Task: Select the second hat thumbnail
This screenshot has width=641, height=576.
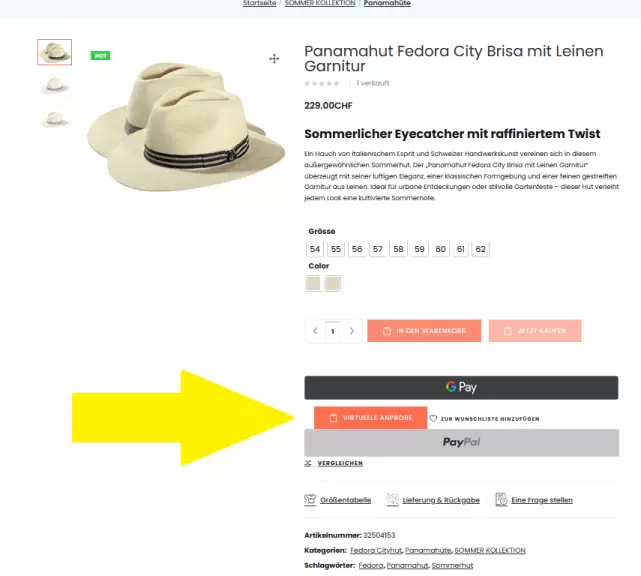Action: point(54,86)
